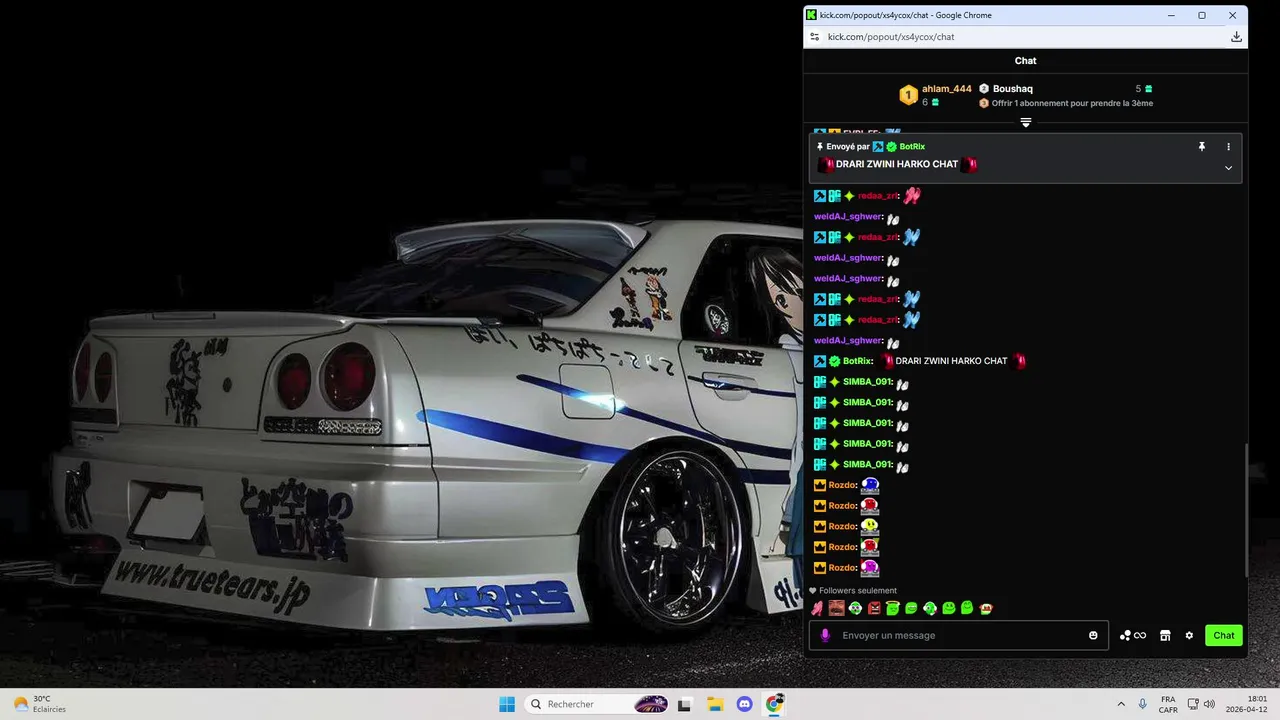Open the system volume control

click(1210, 704)
